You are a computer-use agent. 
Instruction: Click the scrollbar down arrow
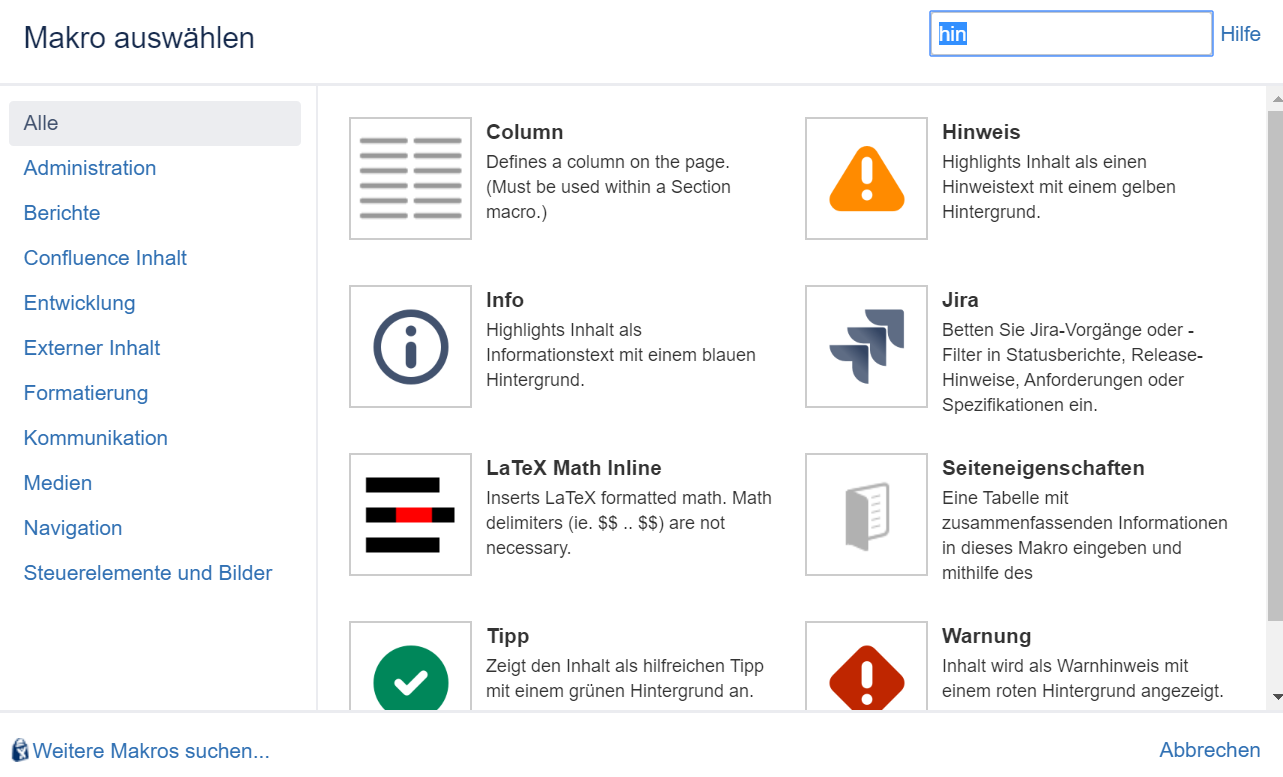click(1275, 696)
